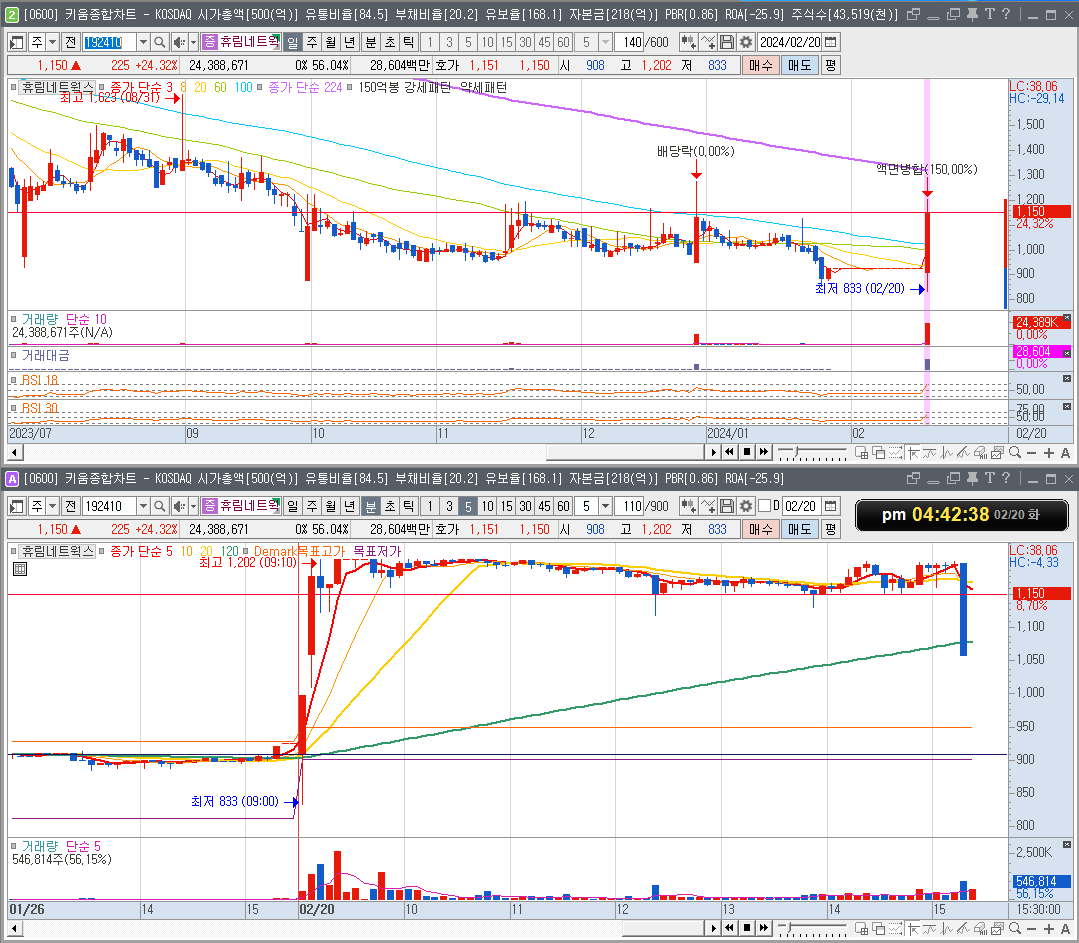Click 매수 buy button in lower window
This screenshot has width=1079, height=943.
click(760, 529)
